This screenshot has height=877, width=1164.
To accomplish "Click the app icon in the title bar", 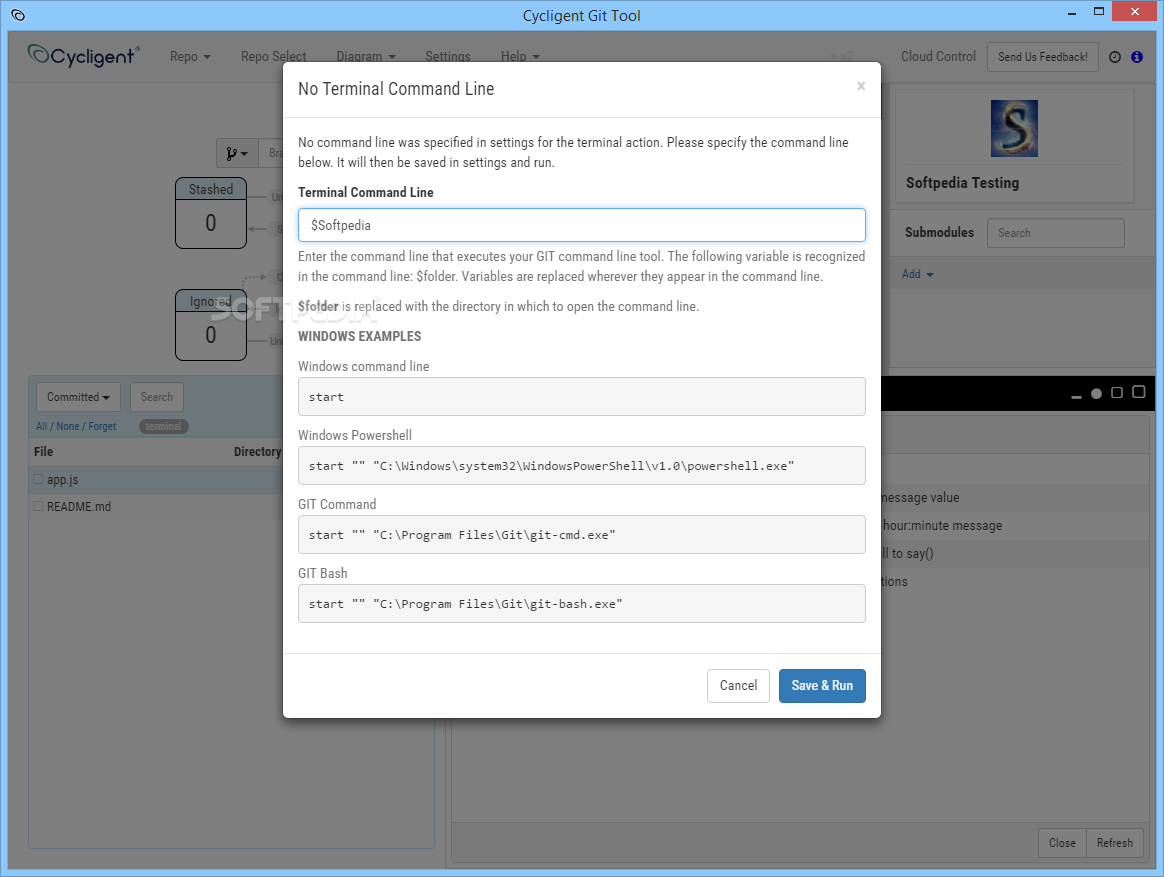I will pyautogui.click(x=19, y=15).
